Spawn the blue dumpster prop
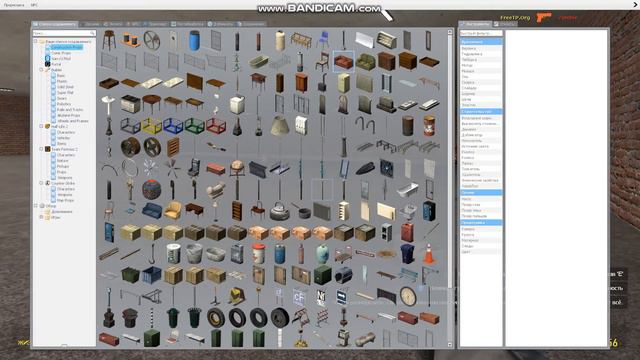This screenshot has height=360, width=640. click(151, 275)
